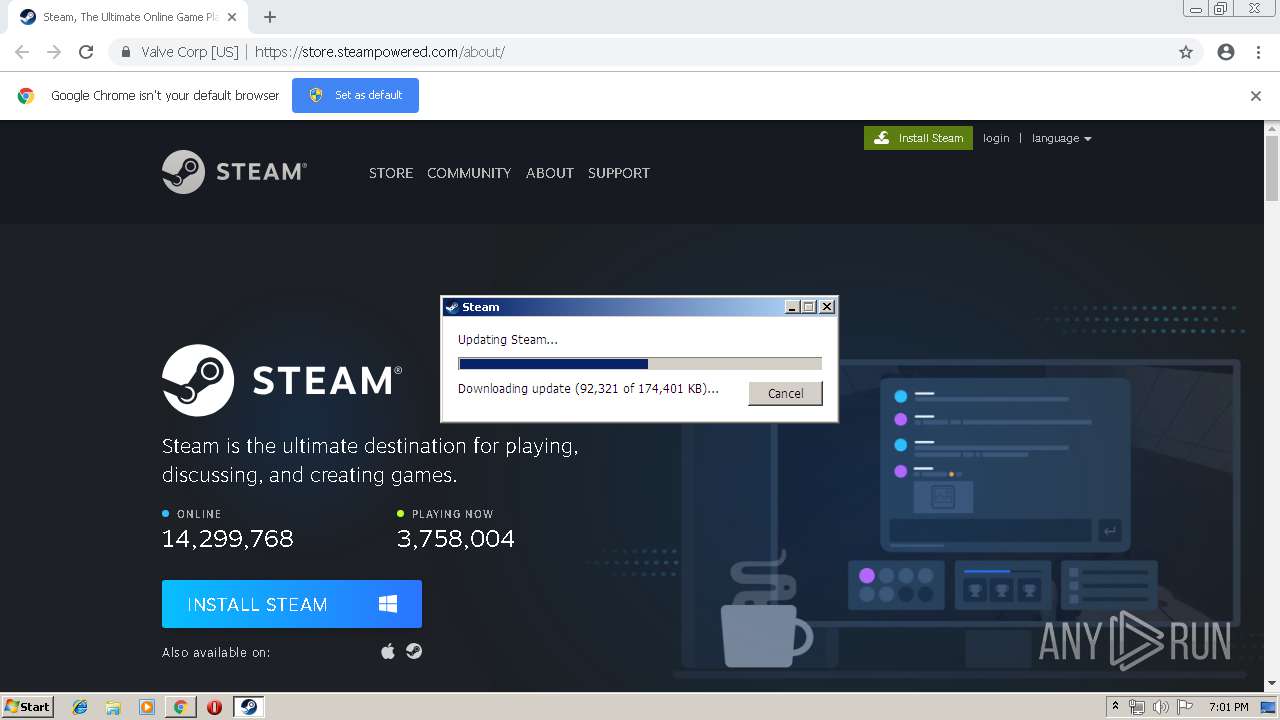
Task: Show hidden tray icons arrow
Action: point(1115,707)
